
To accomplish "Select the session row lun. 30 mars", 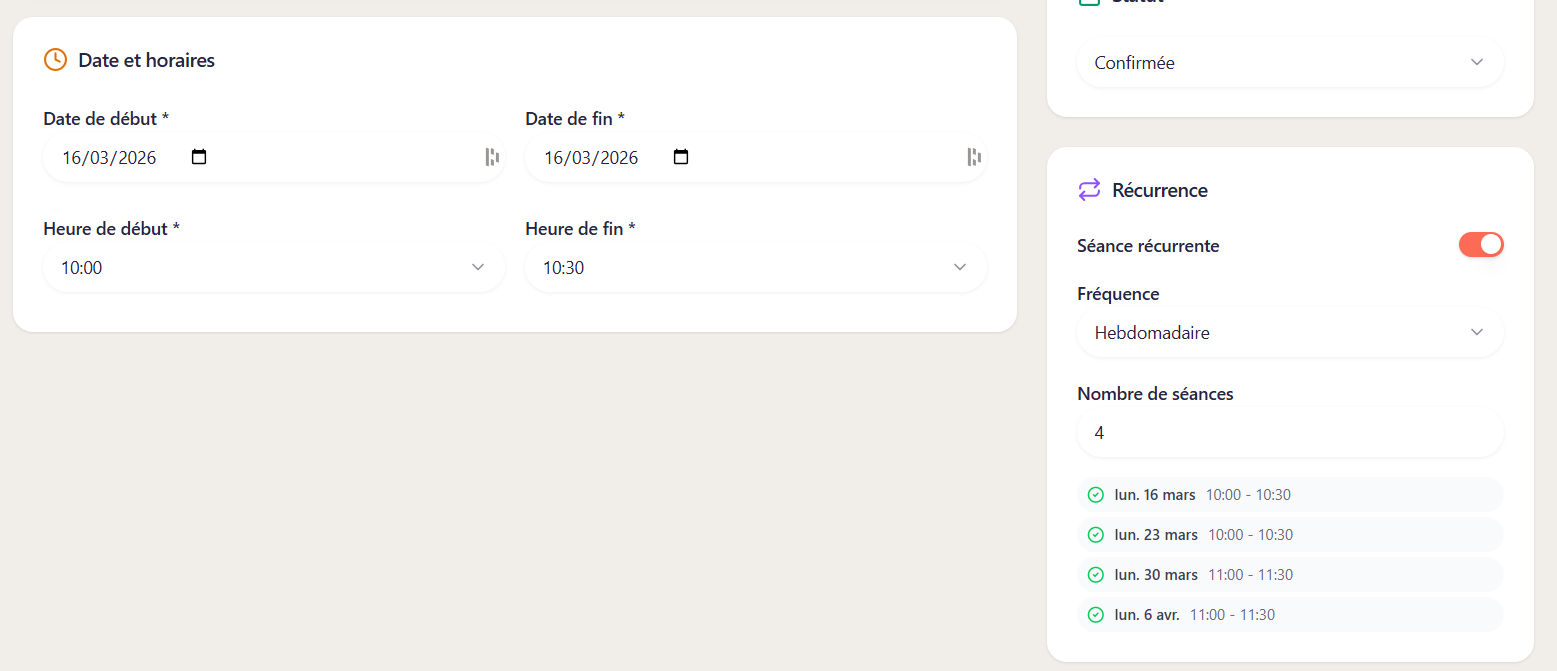I will point(1290,574).
